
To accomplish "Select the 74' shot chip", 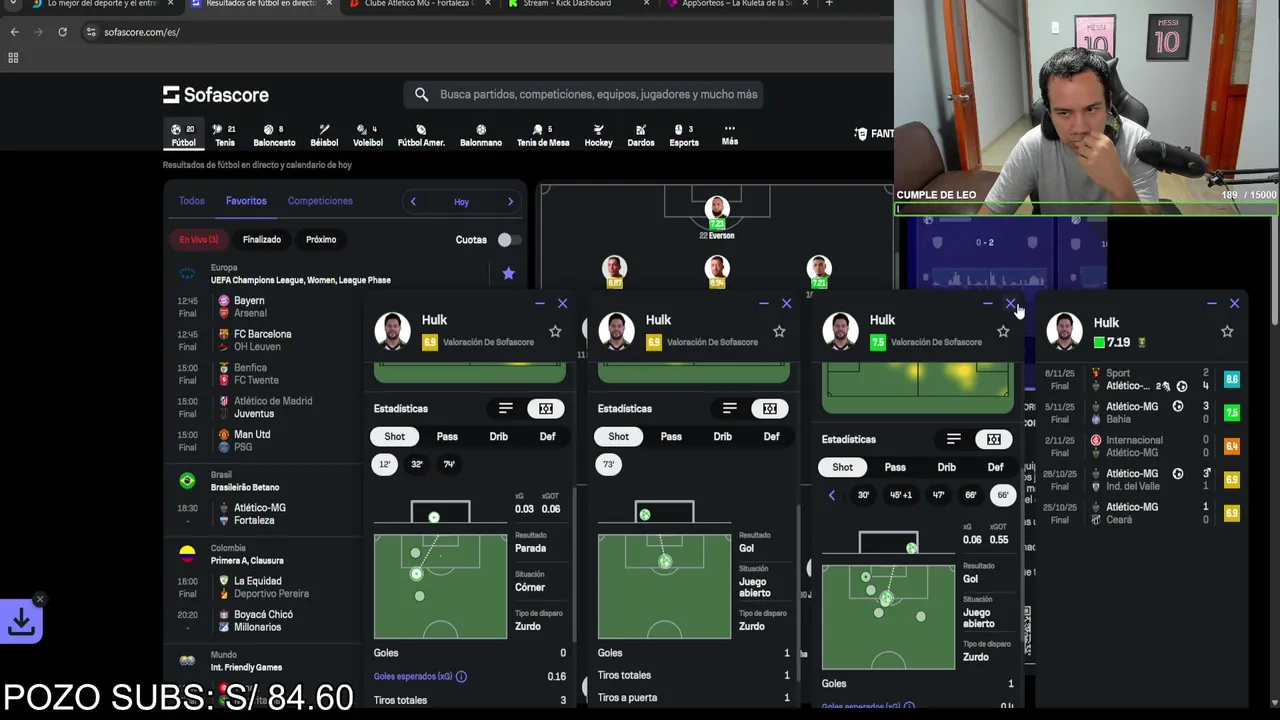I will (x=449, y=464).
